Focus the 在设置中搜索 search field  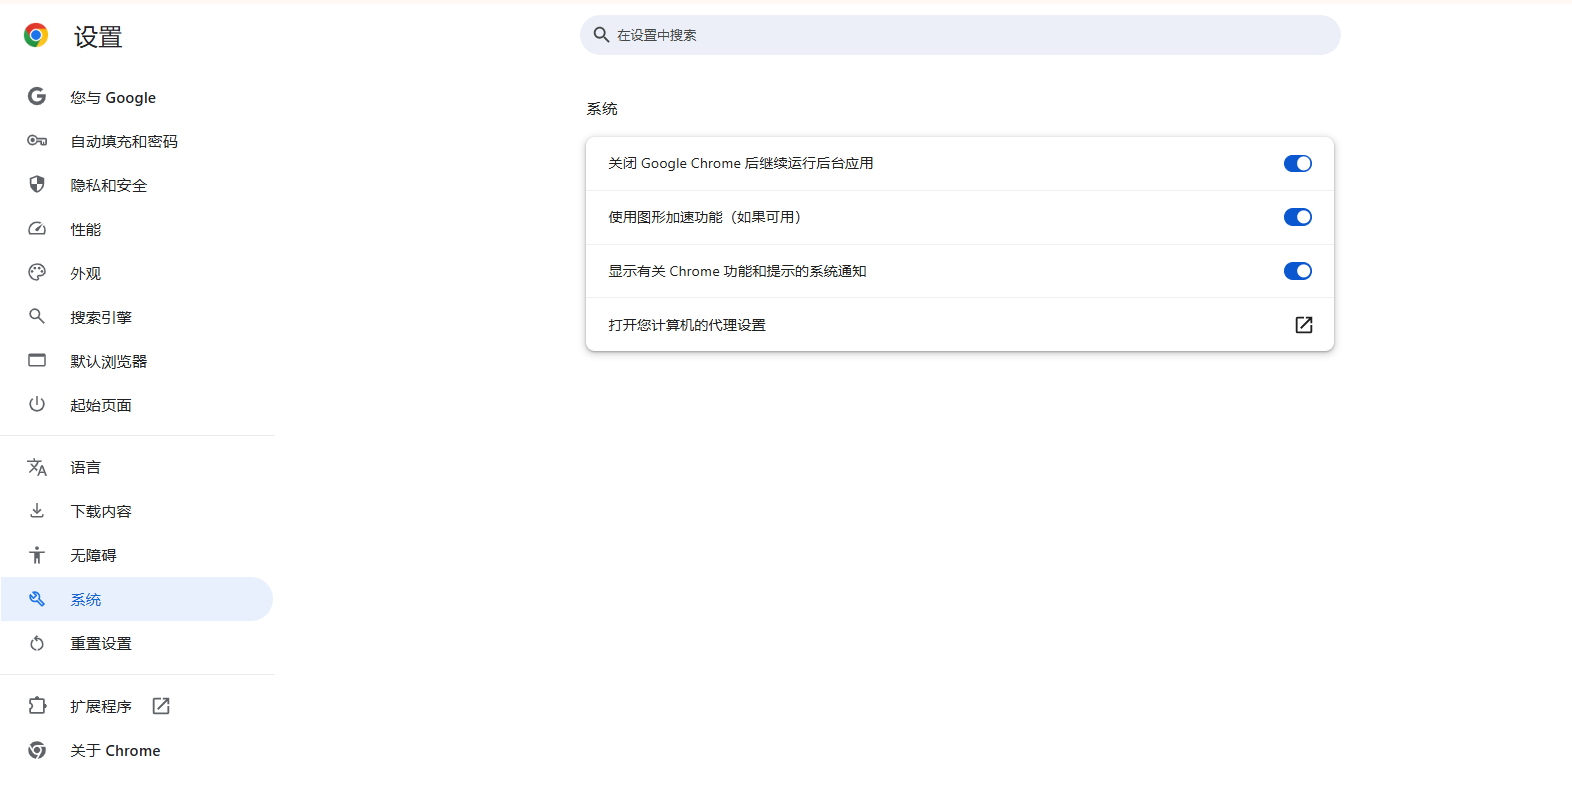coord(960,35)
